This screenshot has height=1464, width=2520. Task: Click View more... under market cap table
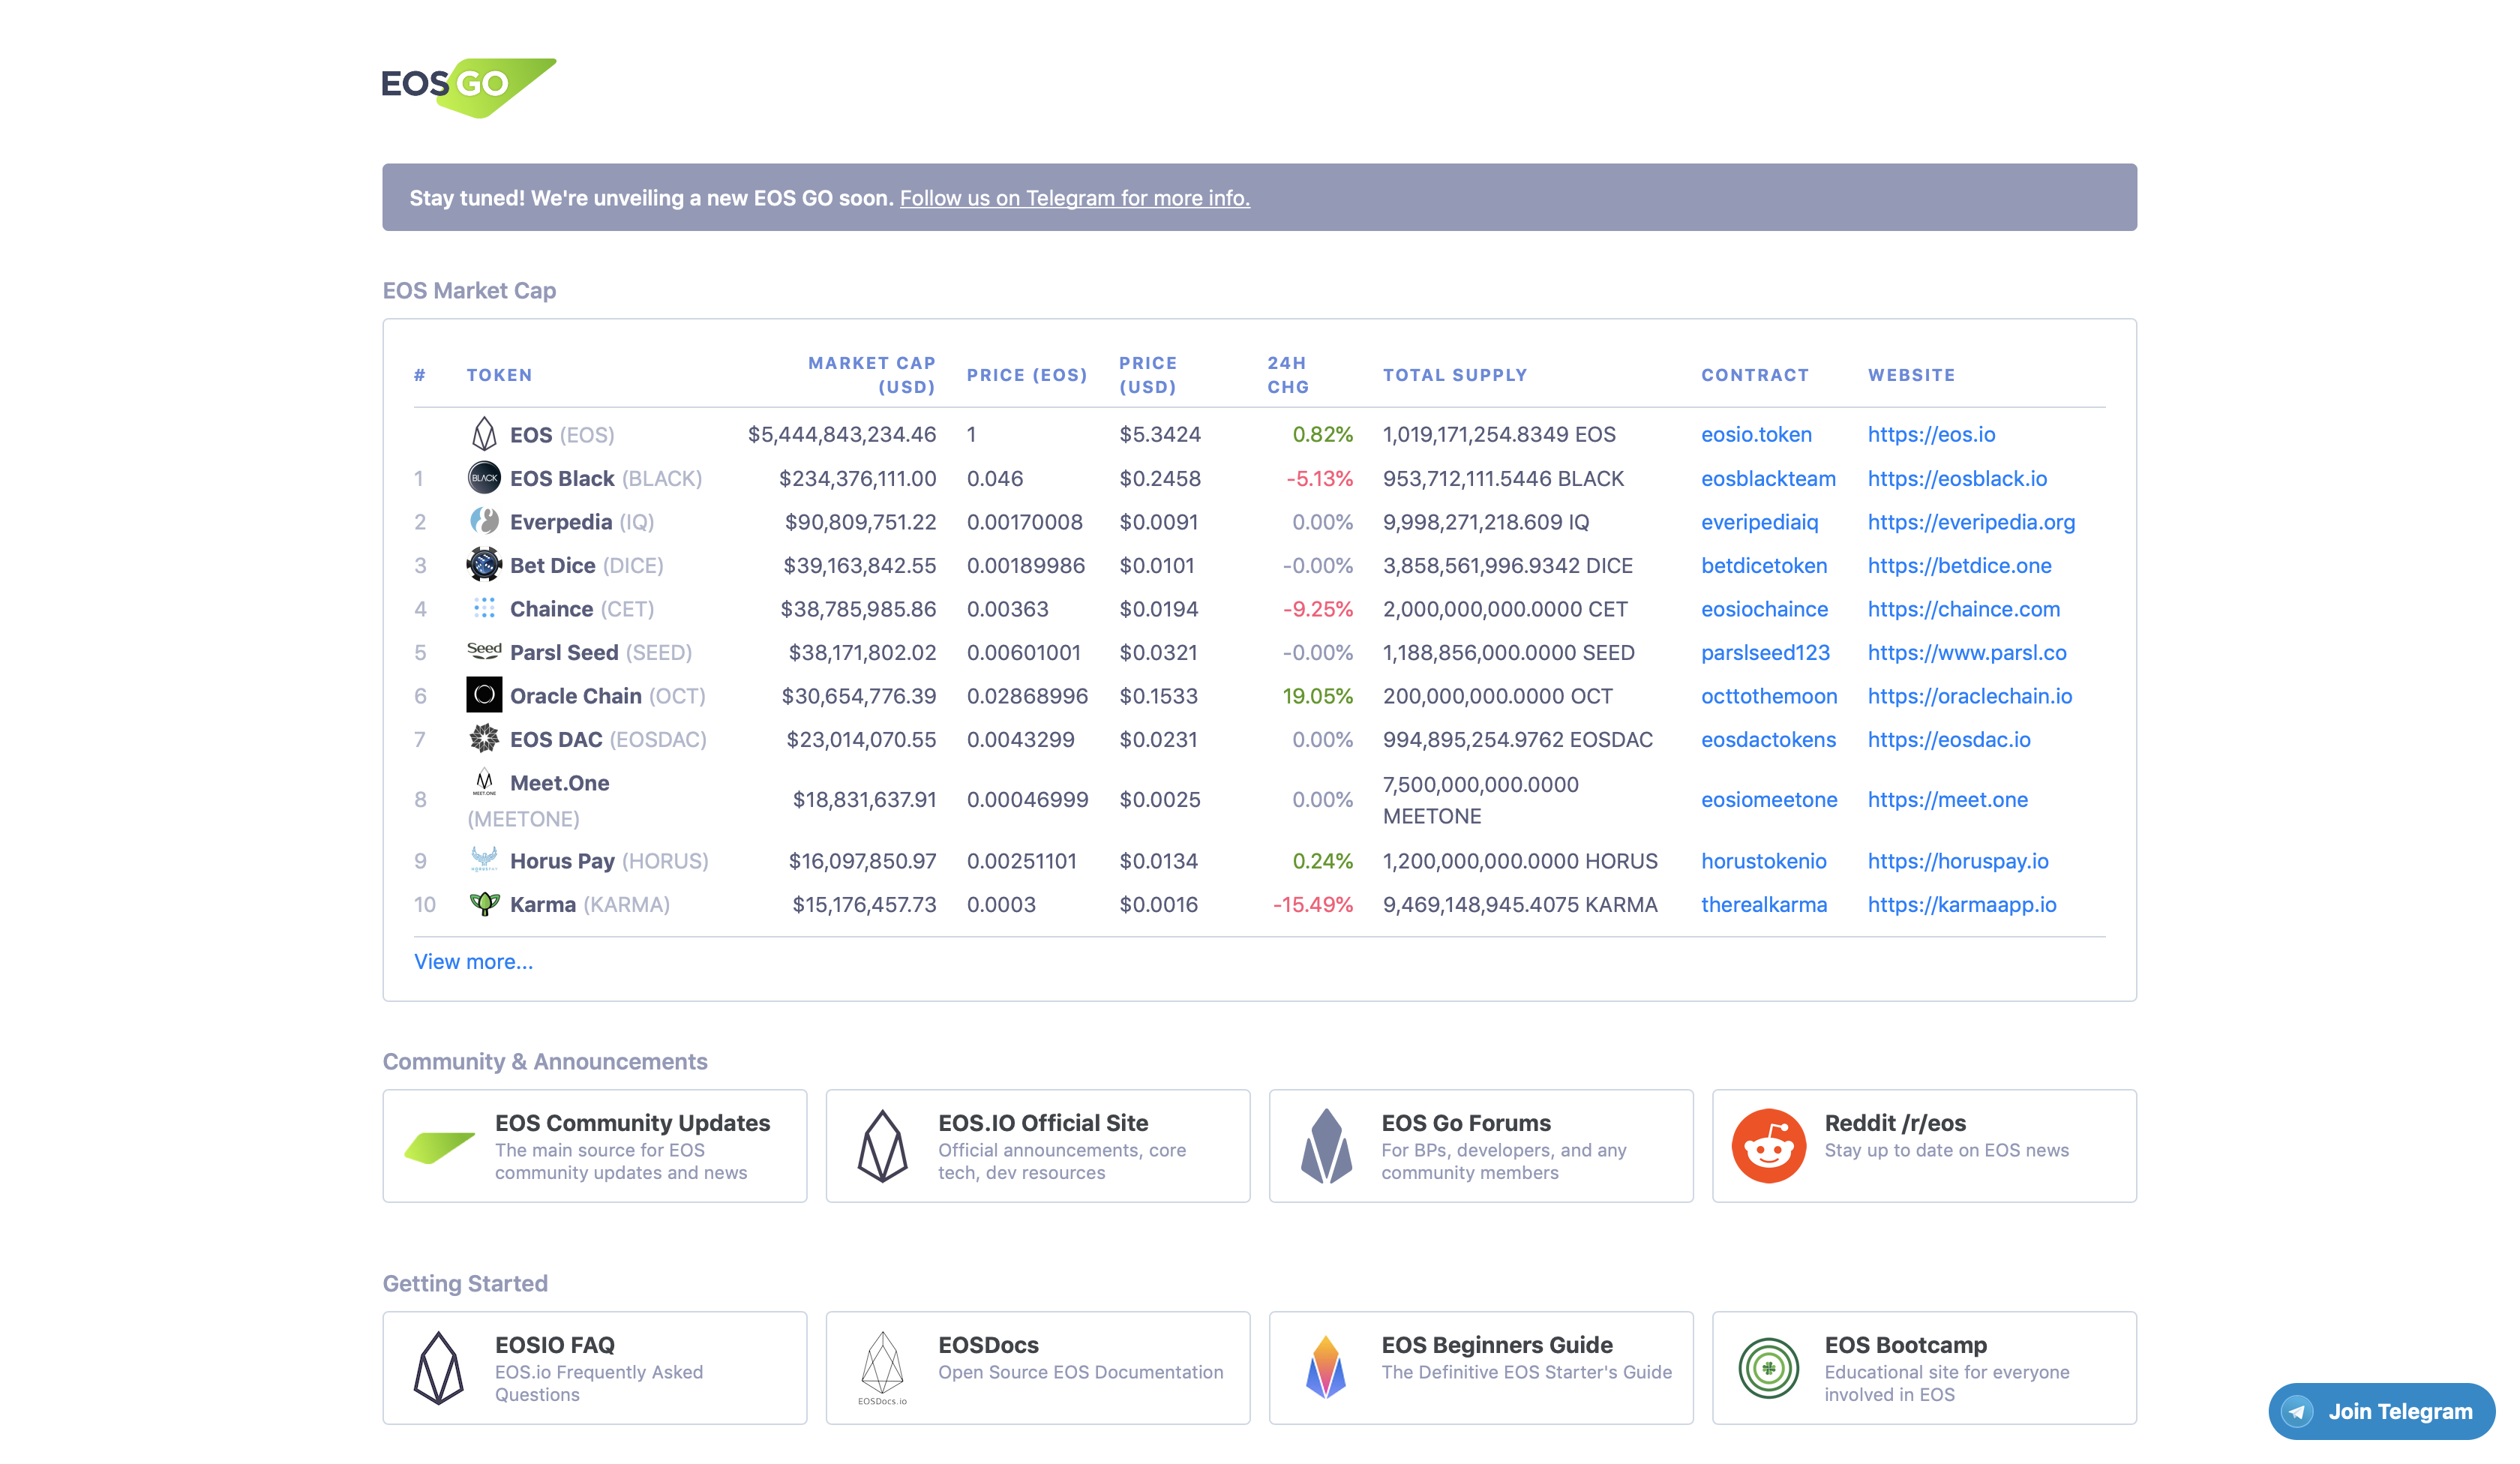[x=474, y=962]
